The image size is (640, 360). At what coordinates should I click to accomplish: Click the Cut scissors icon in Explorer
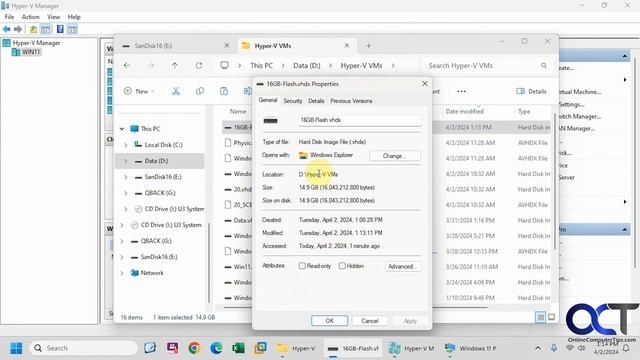coord(176,91)
